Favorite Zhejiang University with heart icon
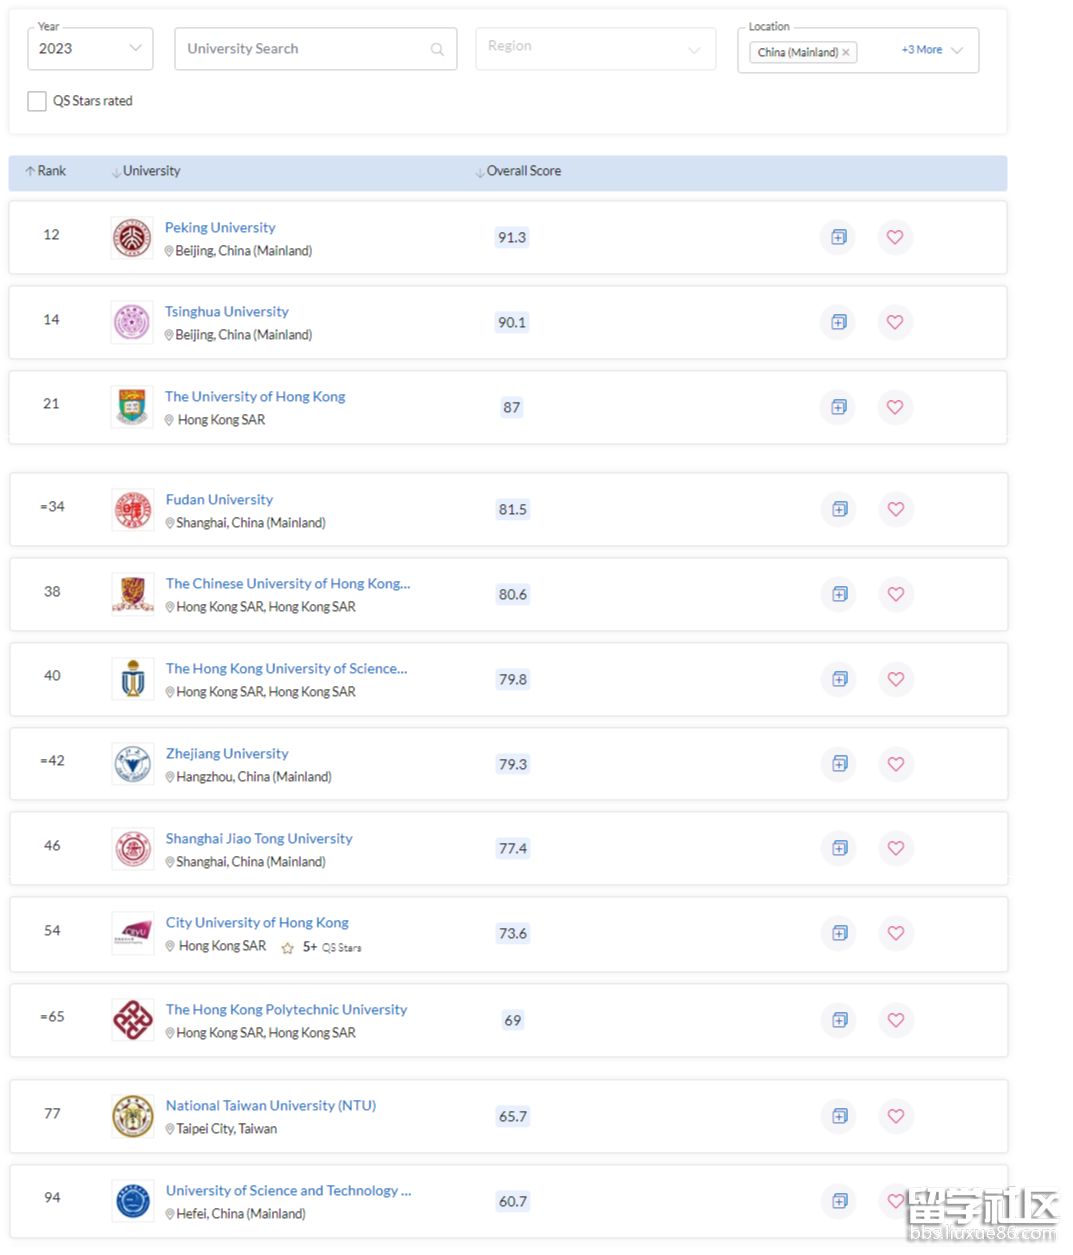The image size is (1073, 1255). [x=896, y=764]
